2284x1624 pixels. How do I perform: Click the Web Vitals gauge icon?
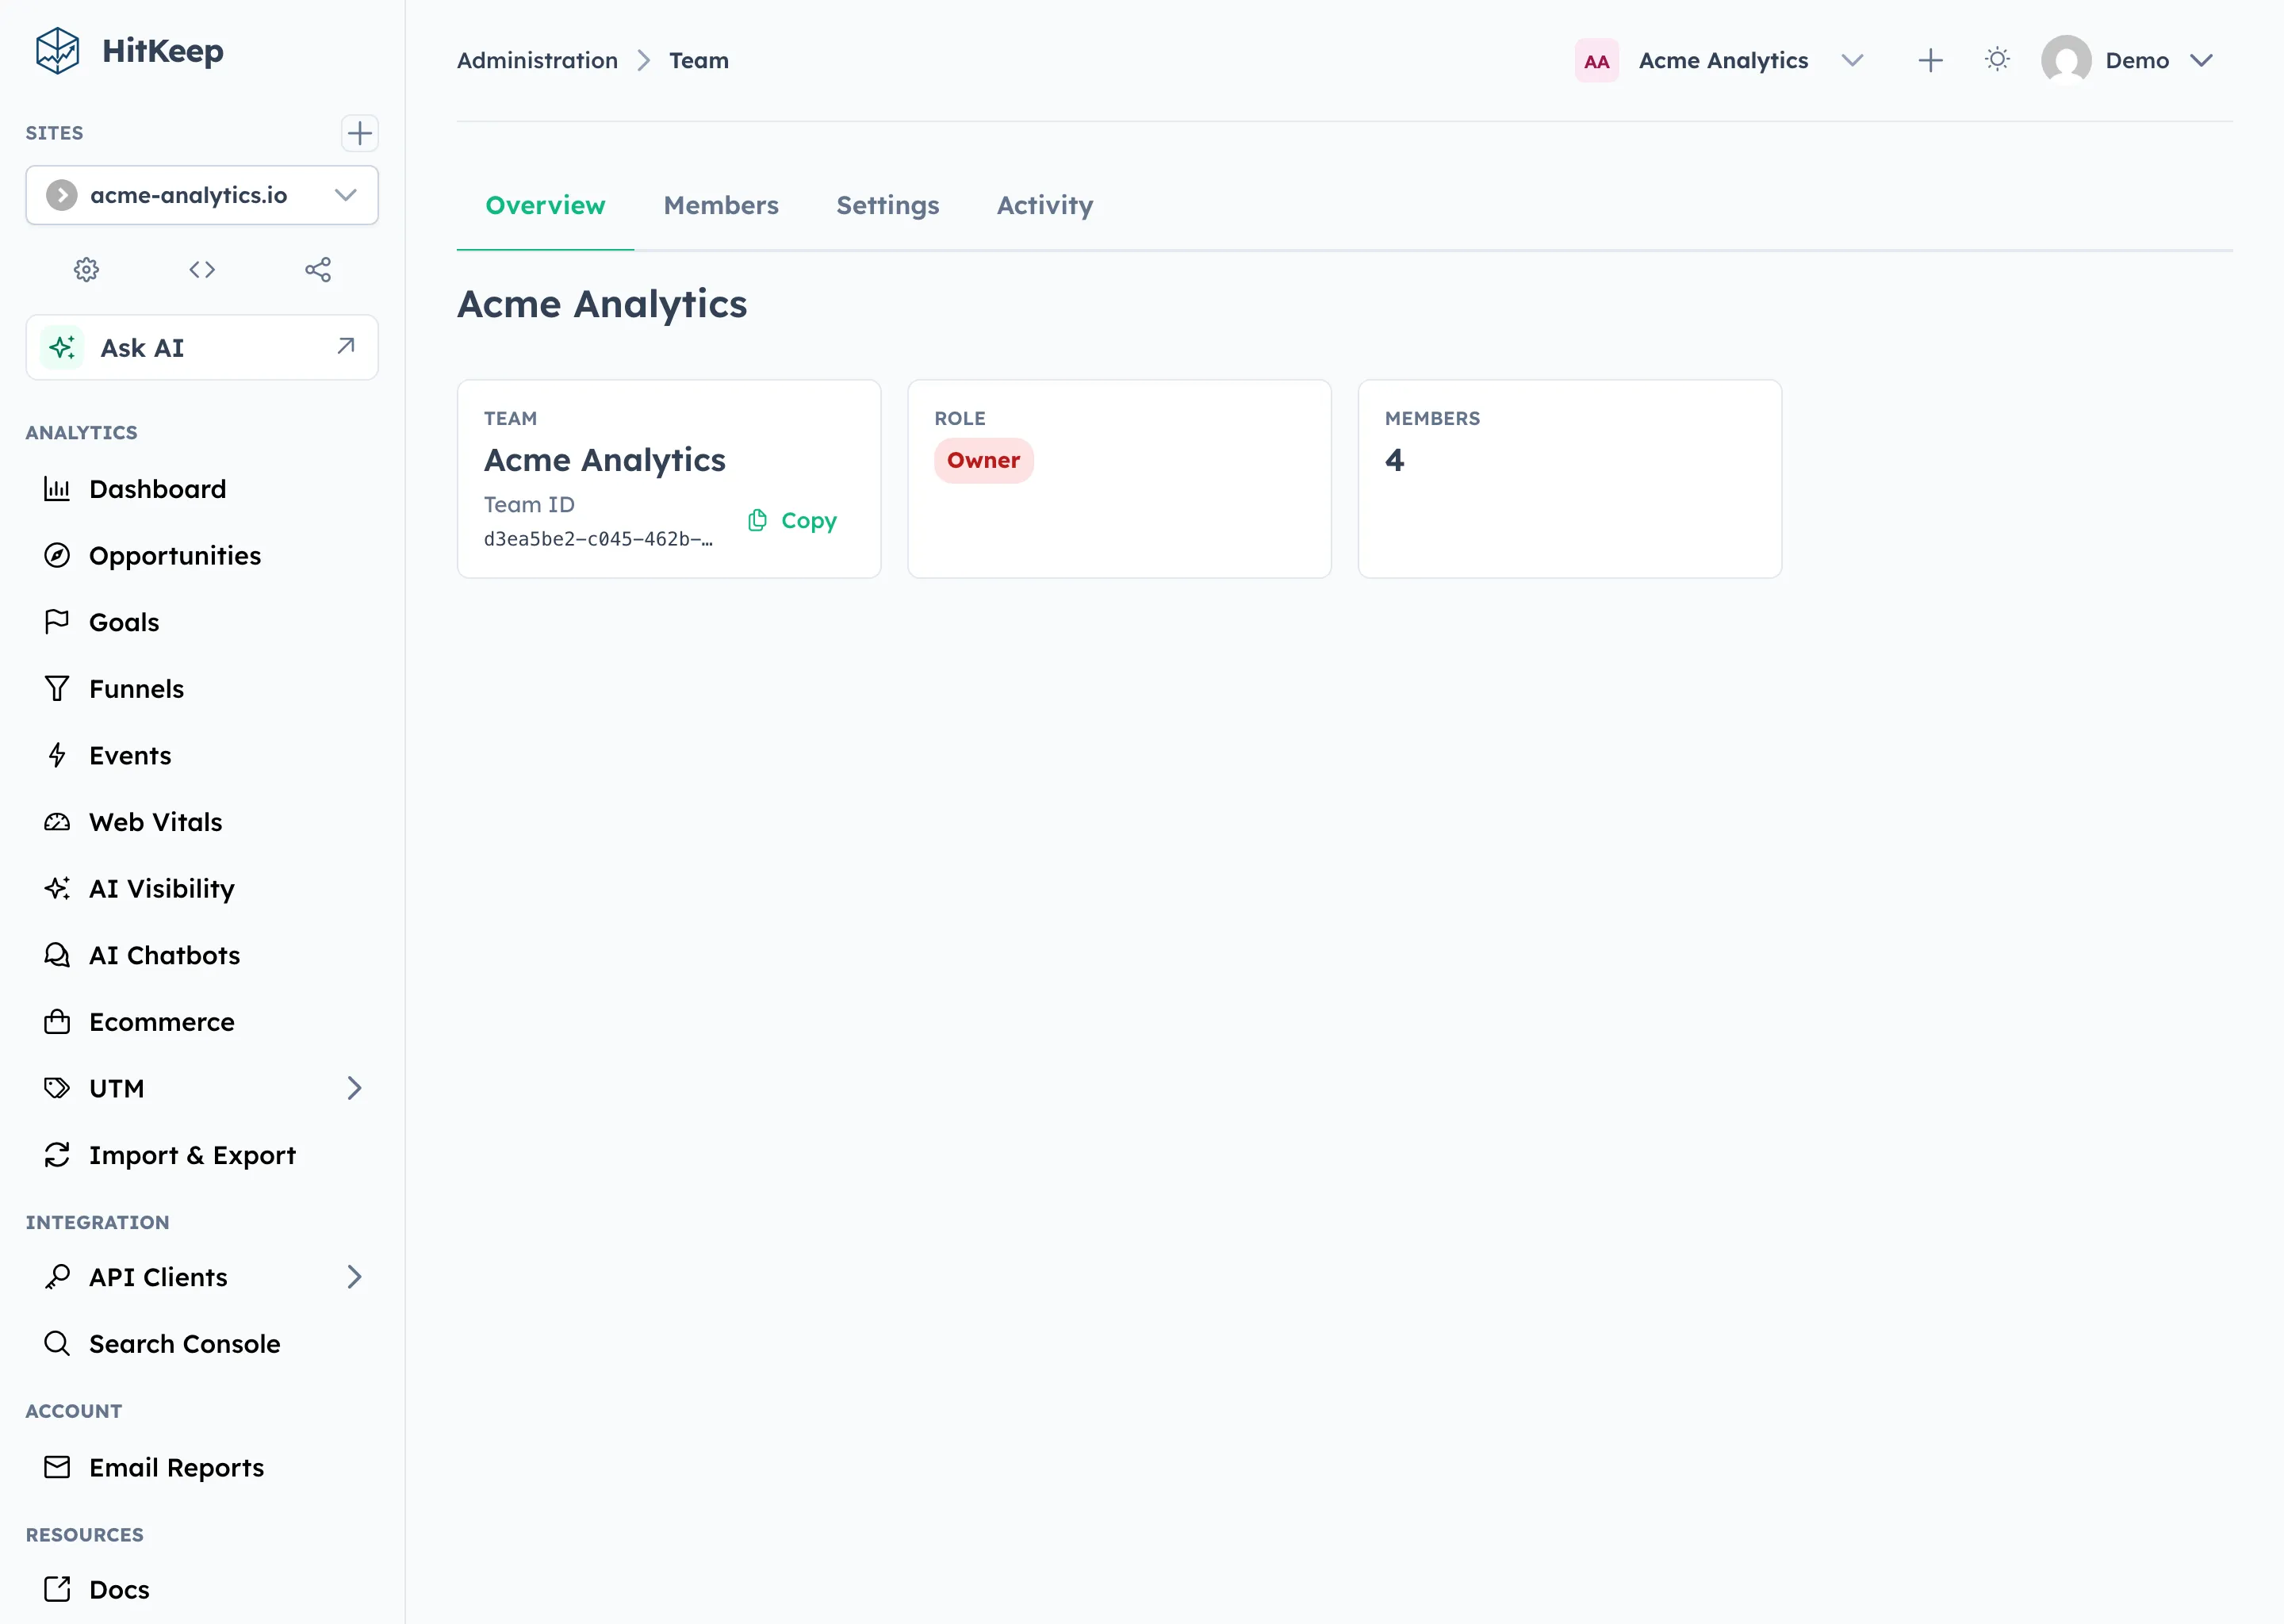pos(57,822)
